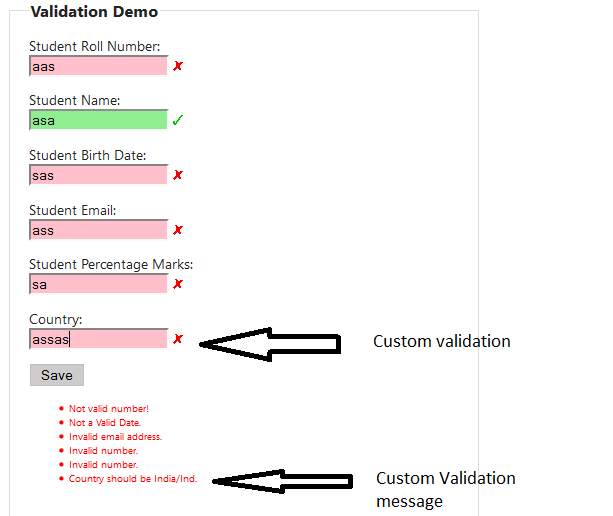613x516 pixels.
Task: Click green checkmark beside Student Name field
Action: 178,121
